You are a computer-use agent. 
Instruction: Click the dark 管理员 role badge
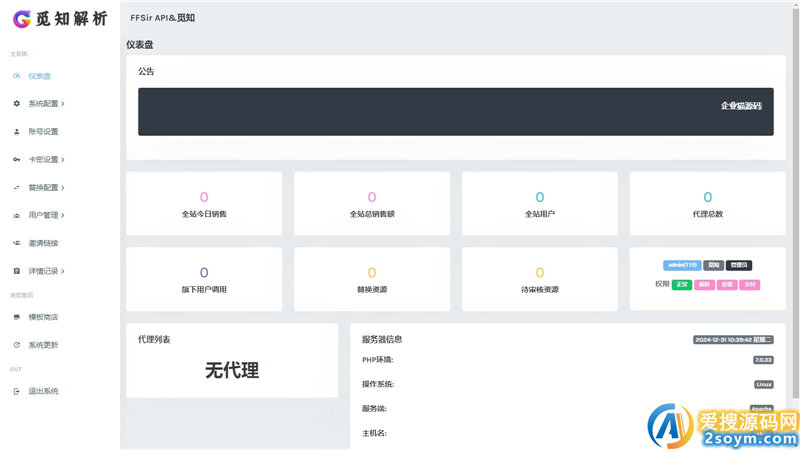tap(738, 265)
